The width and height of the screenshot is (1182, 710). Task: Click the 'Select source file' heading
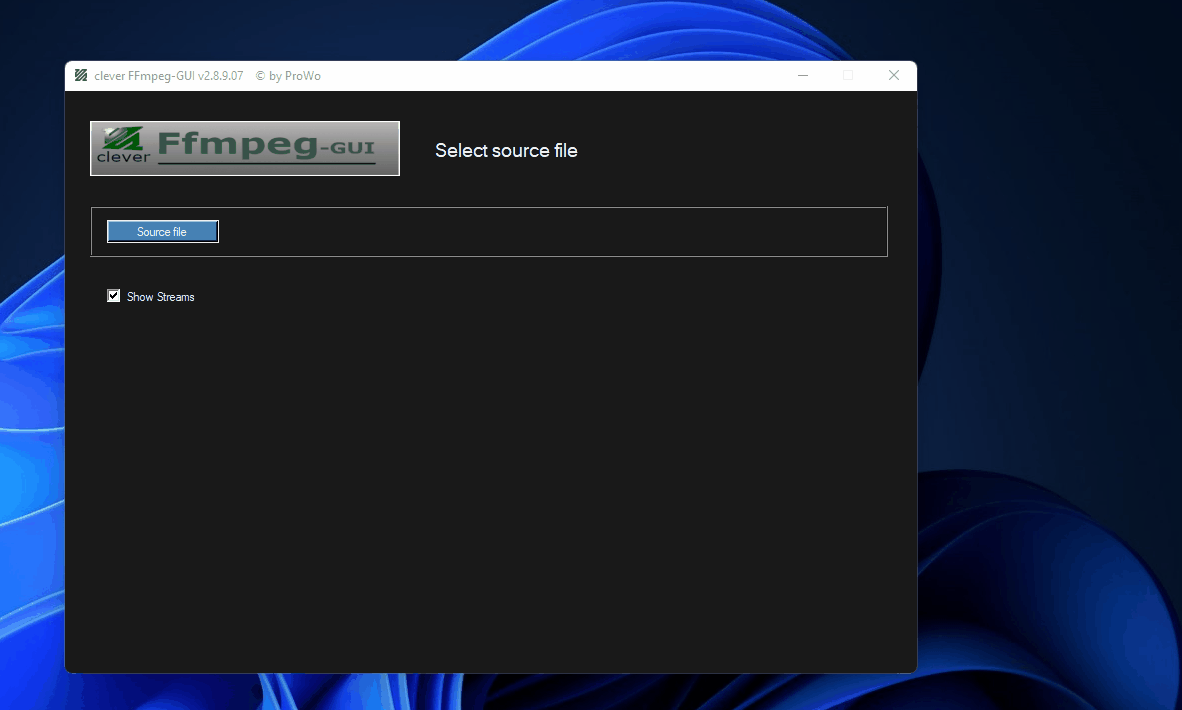click(506, 151)
